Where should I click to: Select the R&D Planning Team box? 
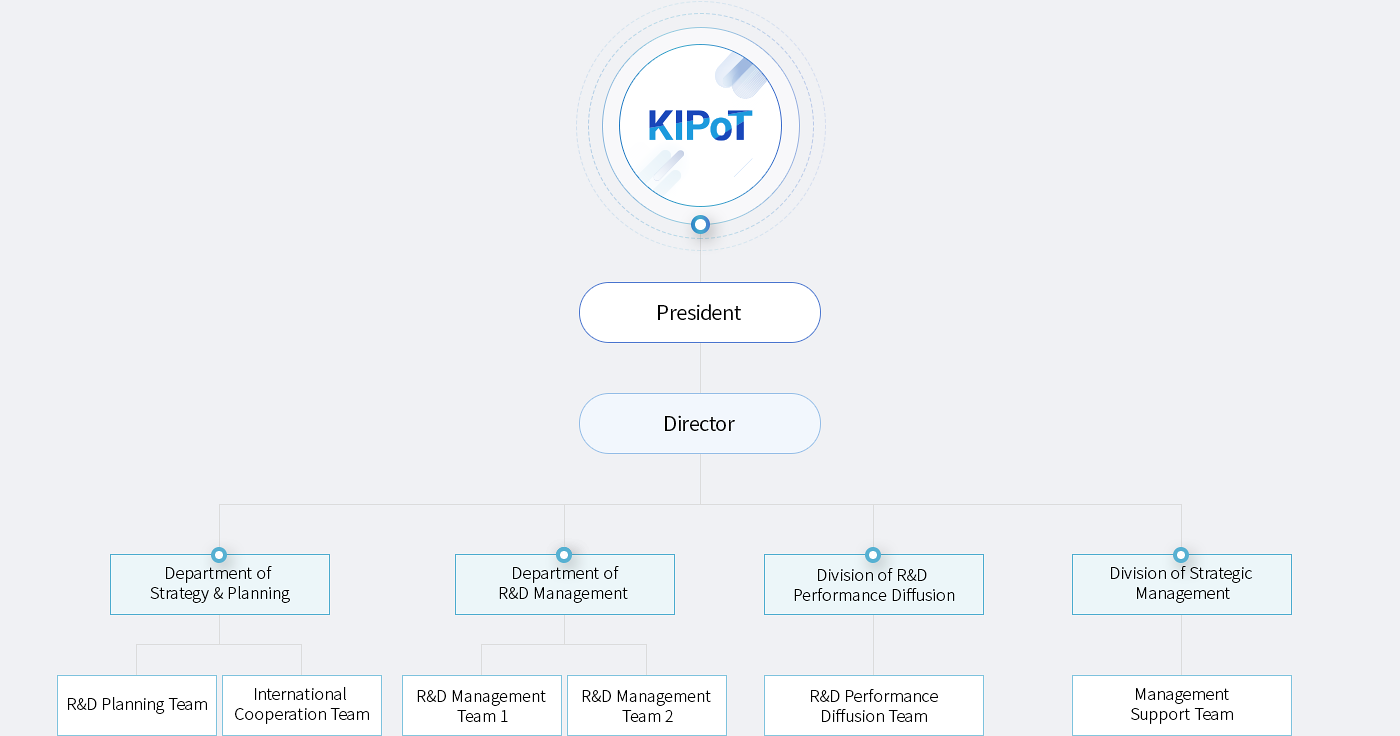click(137, 705)
